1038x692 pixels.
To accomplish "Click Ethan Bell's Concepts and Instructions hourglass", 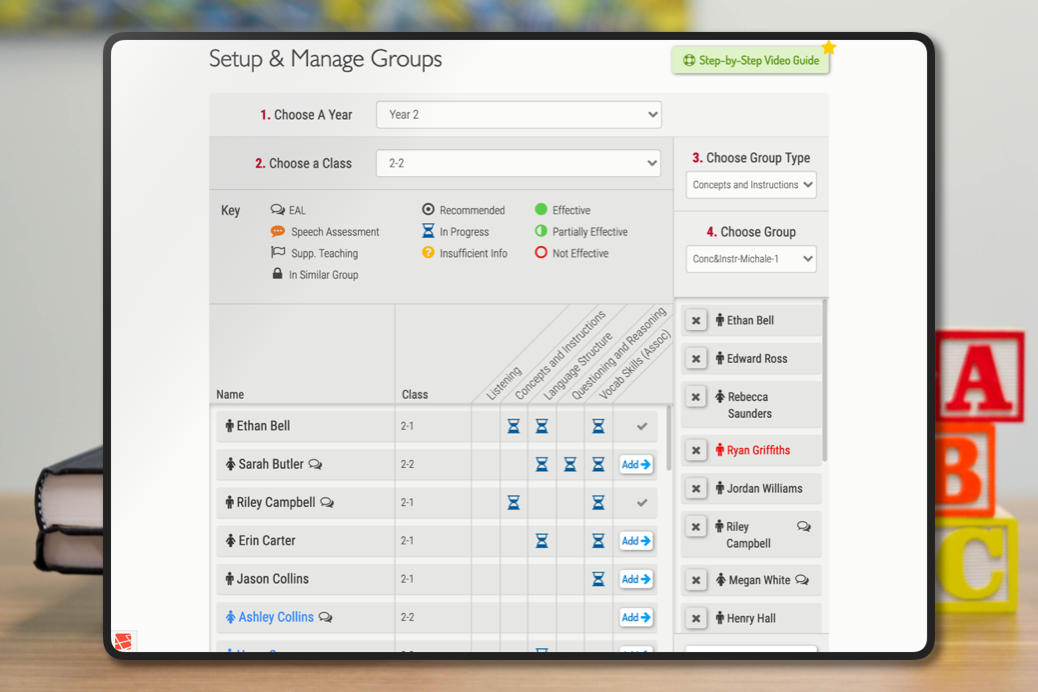I will point(541,427).
